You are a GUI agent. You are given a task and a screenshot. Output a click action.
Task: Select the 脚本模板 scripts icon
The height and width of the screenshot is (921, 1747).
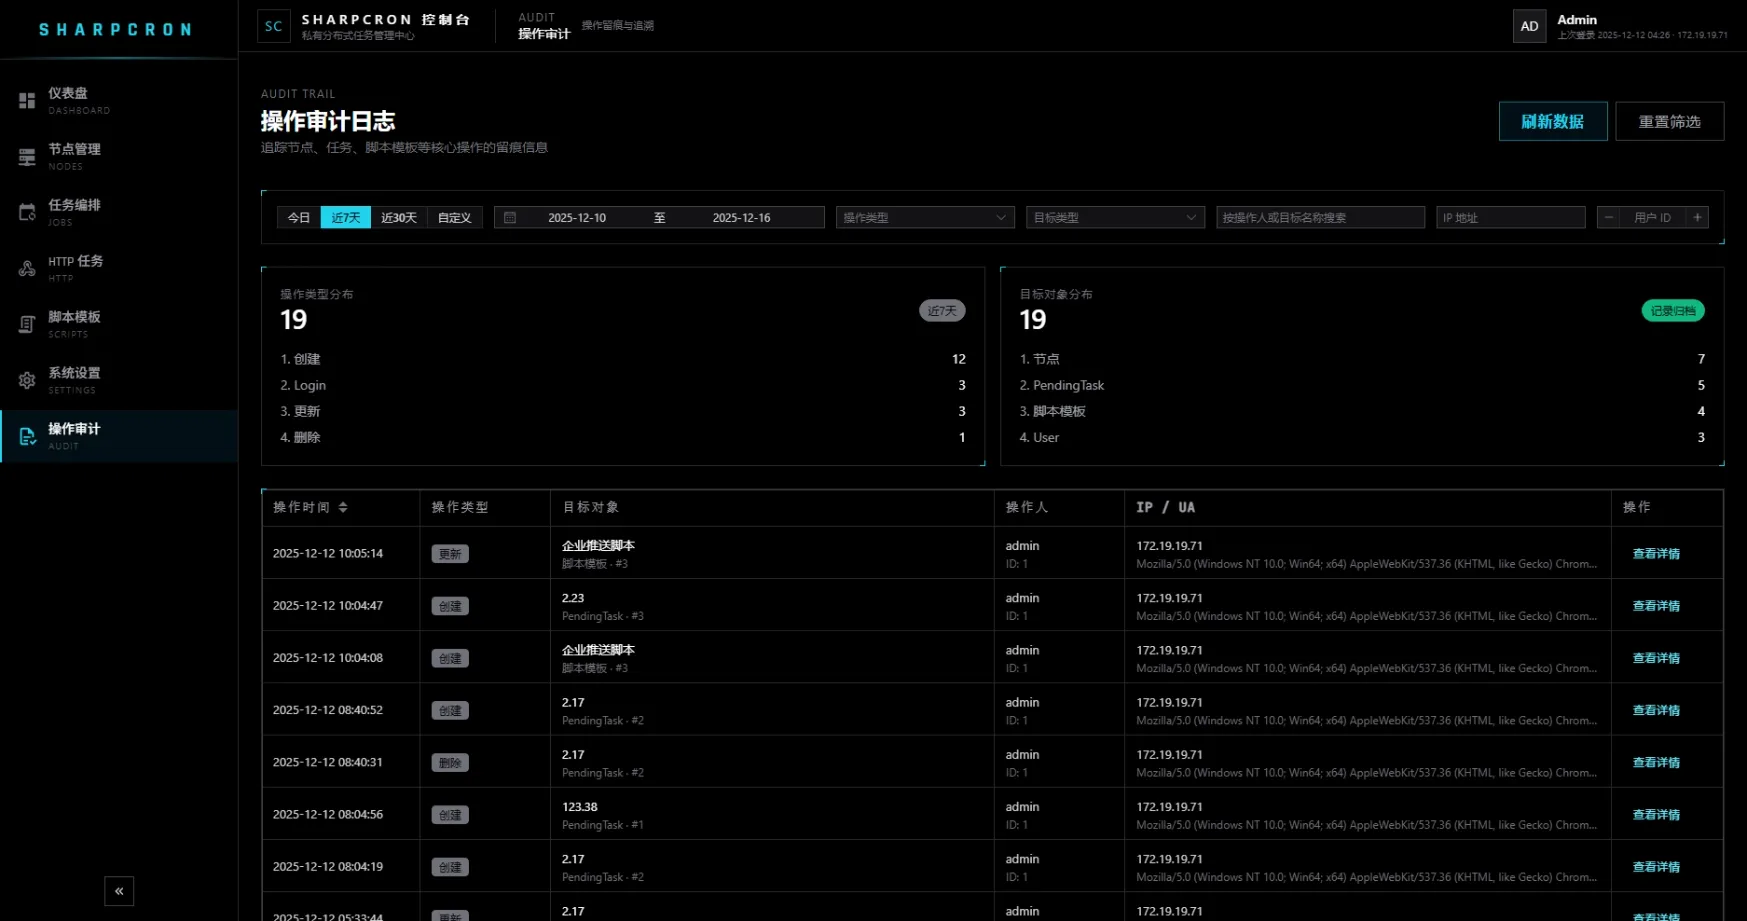(x=27, y=324)
